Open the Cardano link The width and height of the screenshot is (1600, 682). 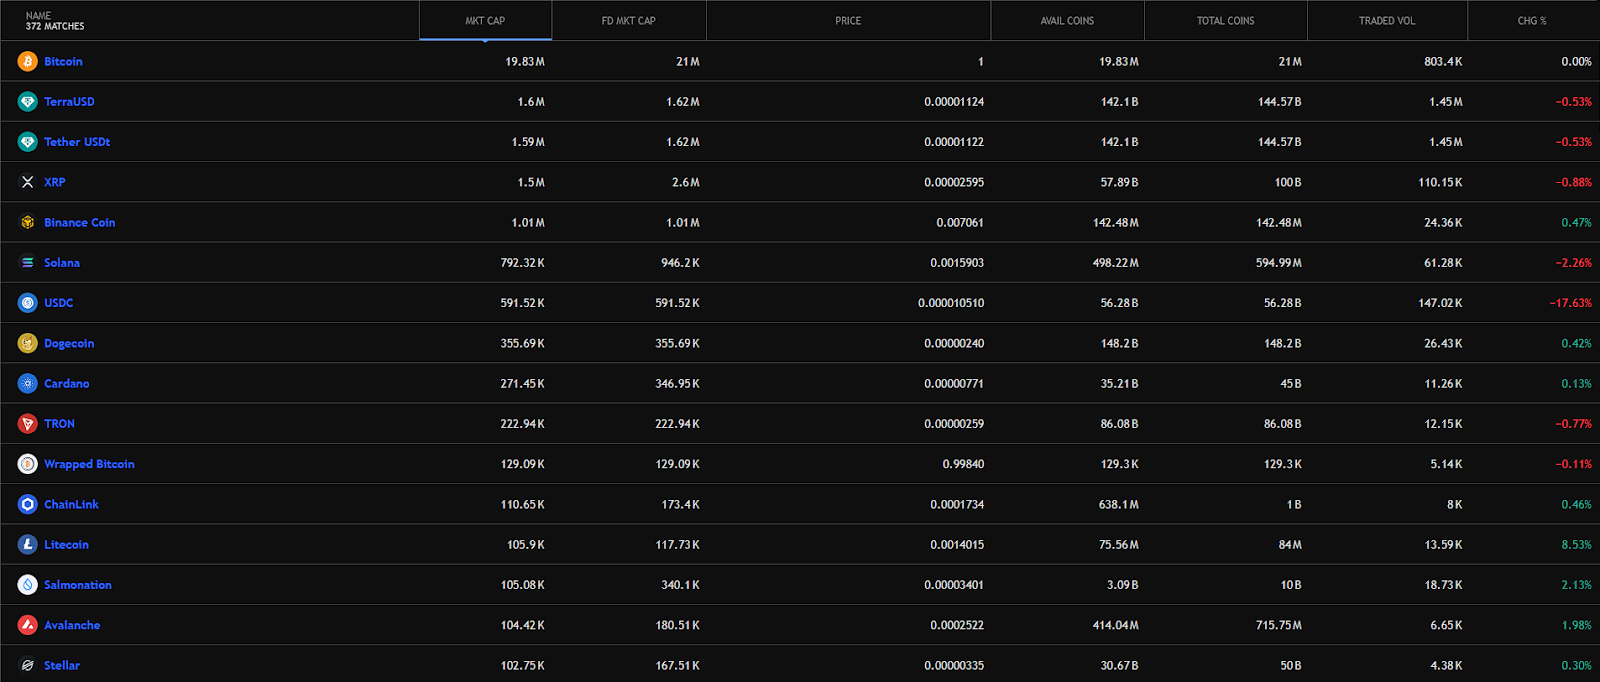point(67,384)
